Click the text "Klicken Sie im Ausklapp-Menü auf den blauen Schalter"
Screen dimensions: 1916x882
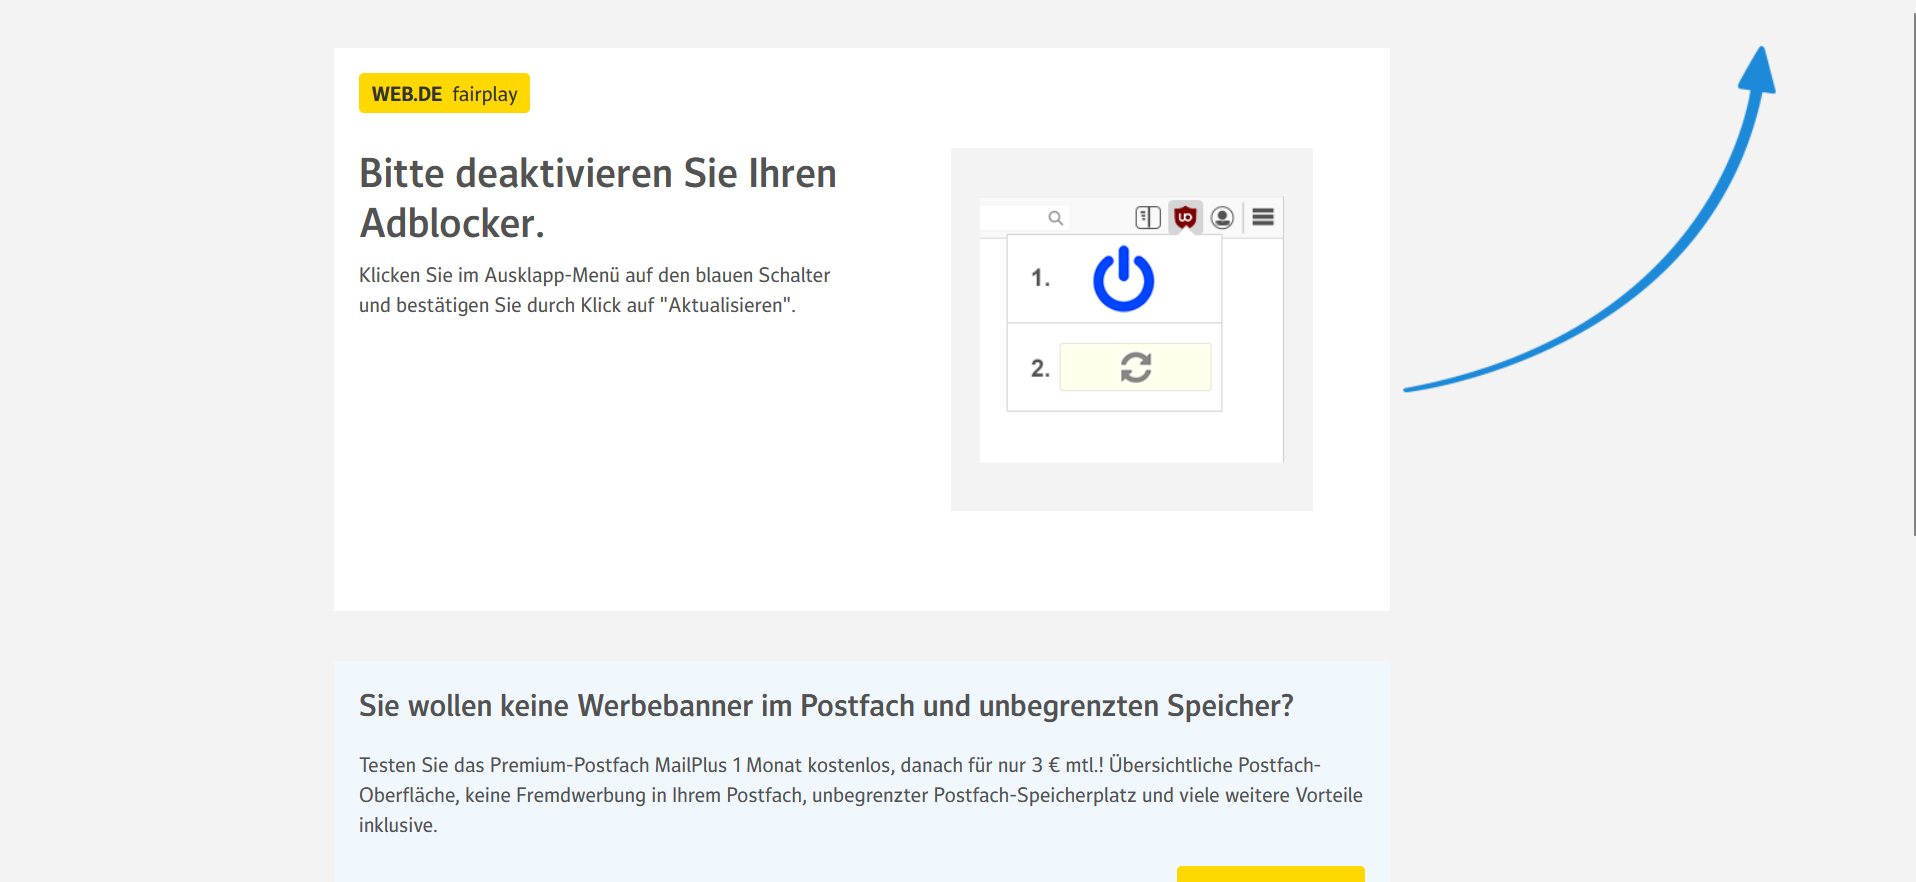coord(594,275)
